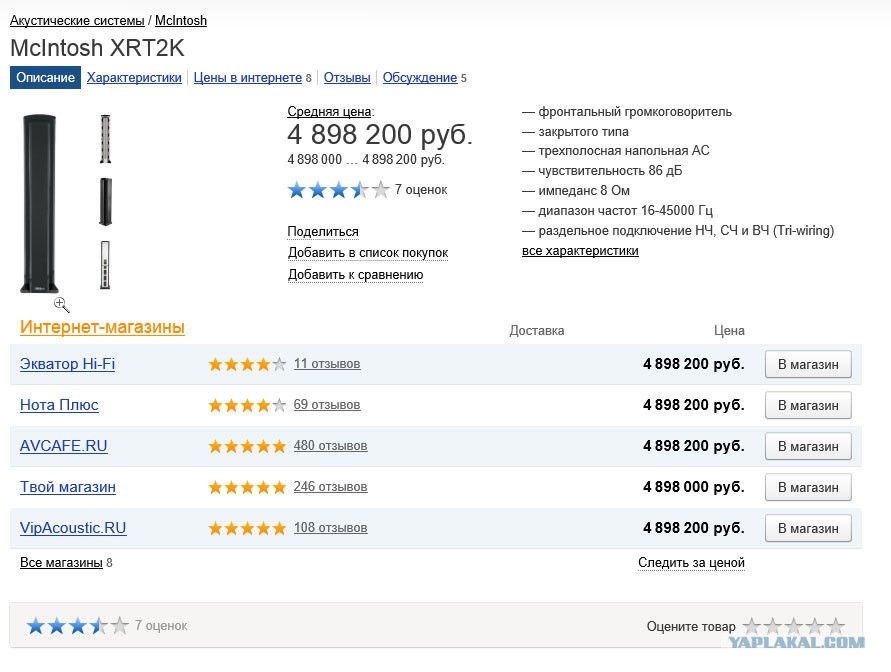The height and width of the screenshot is (672, 891).
Task: Open the AVCAFE.RU store link
Action: tap(64, 446)
